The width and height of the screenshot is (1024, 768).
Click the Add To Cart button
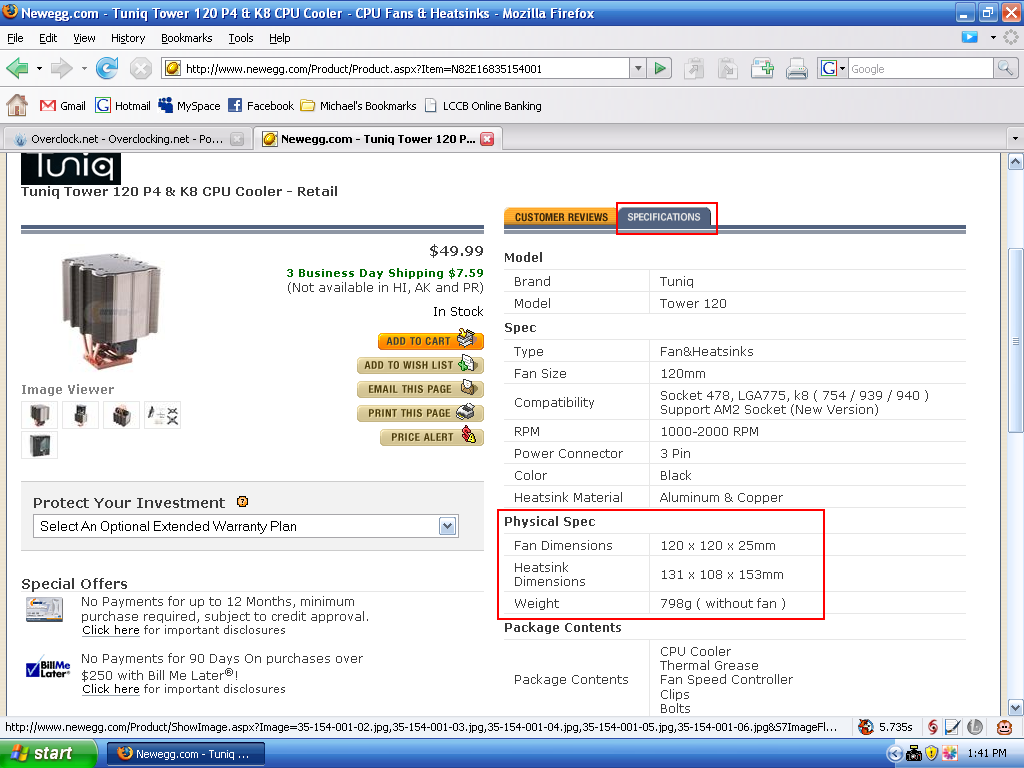431,340
